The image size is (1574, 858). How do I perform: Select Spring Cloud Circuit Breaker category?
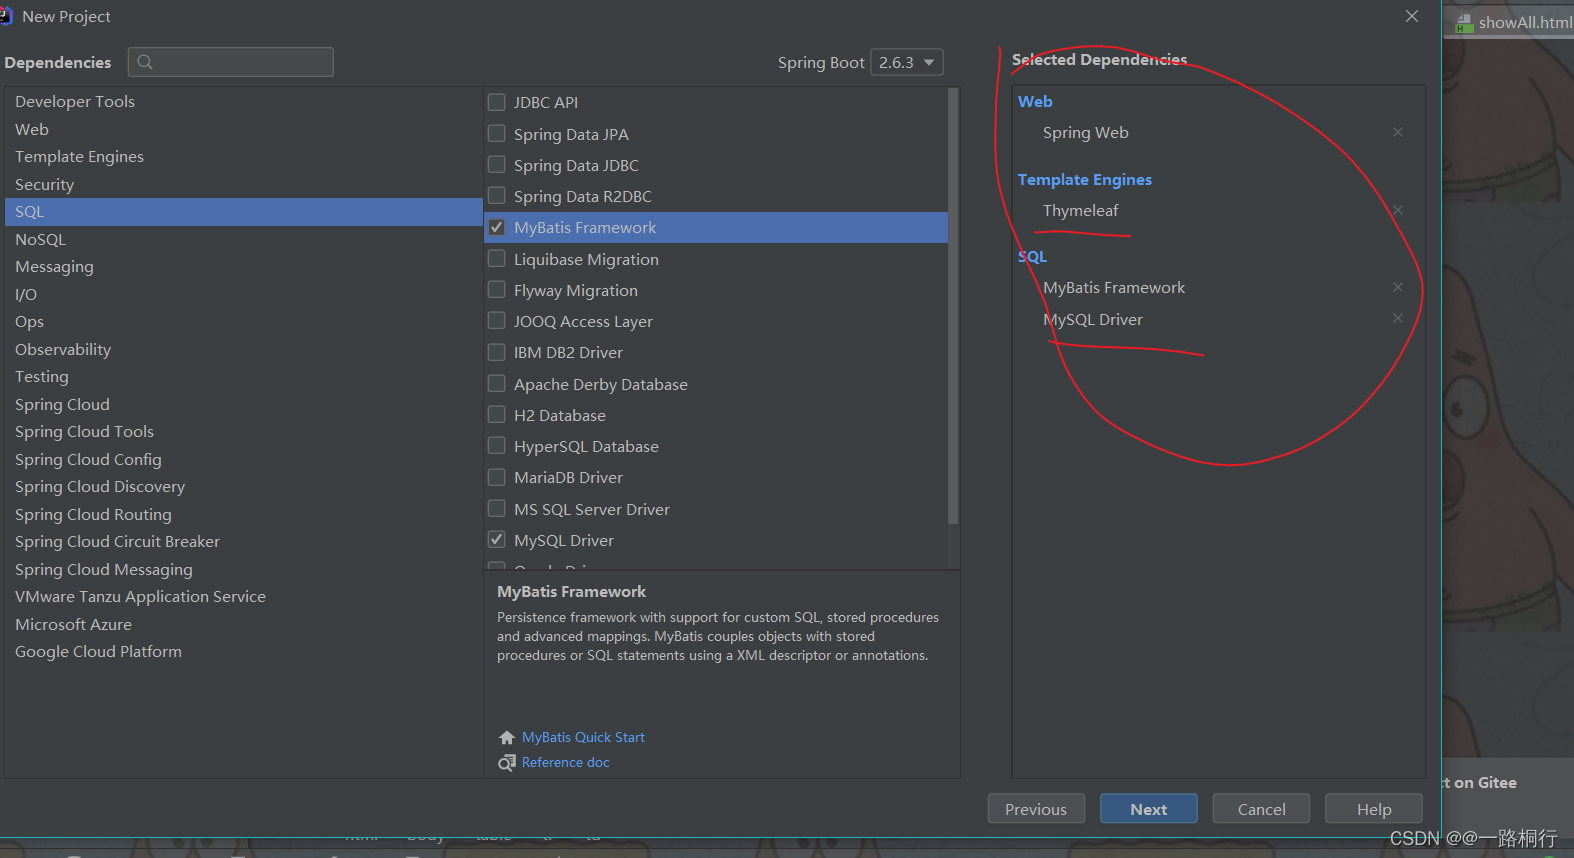point(244,542)
